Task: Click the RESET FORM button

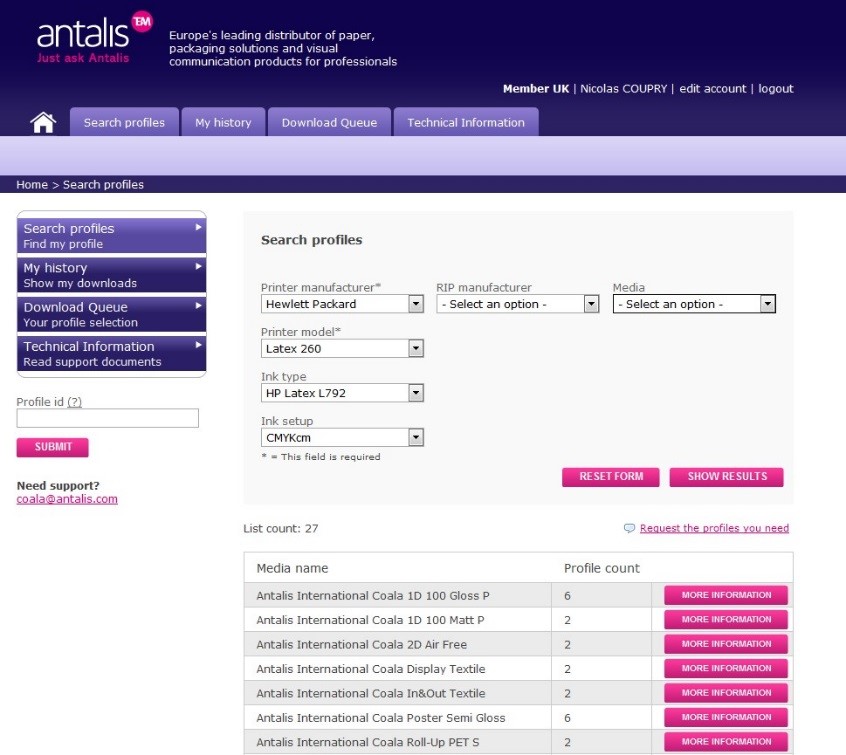Action: click(x=611, y=477)
